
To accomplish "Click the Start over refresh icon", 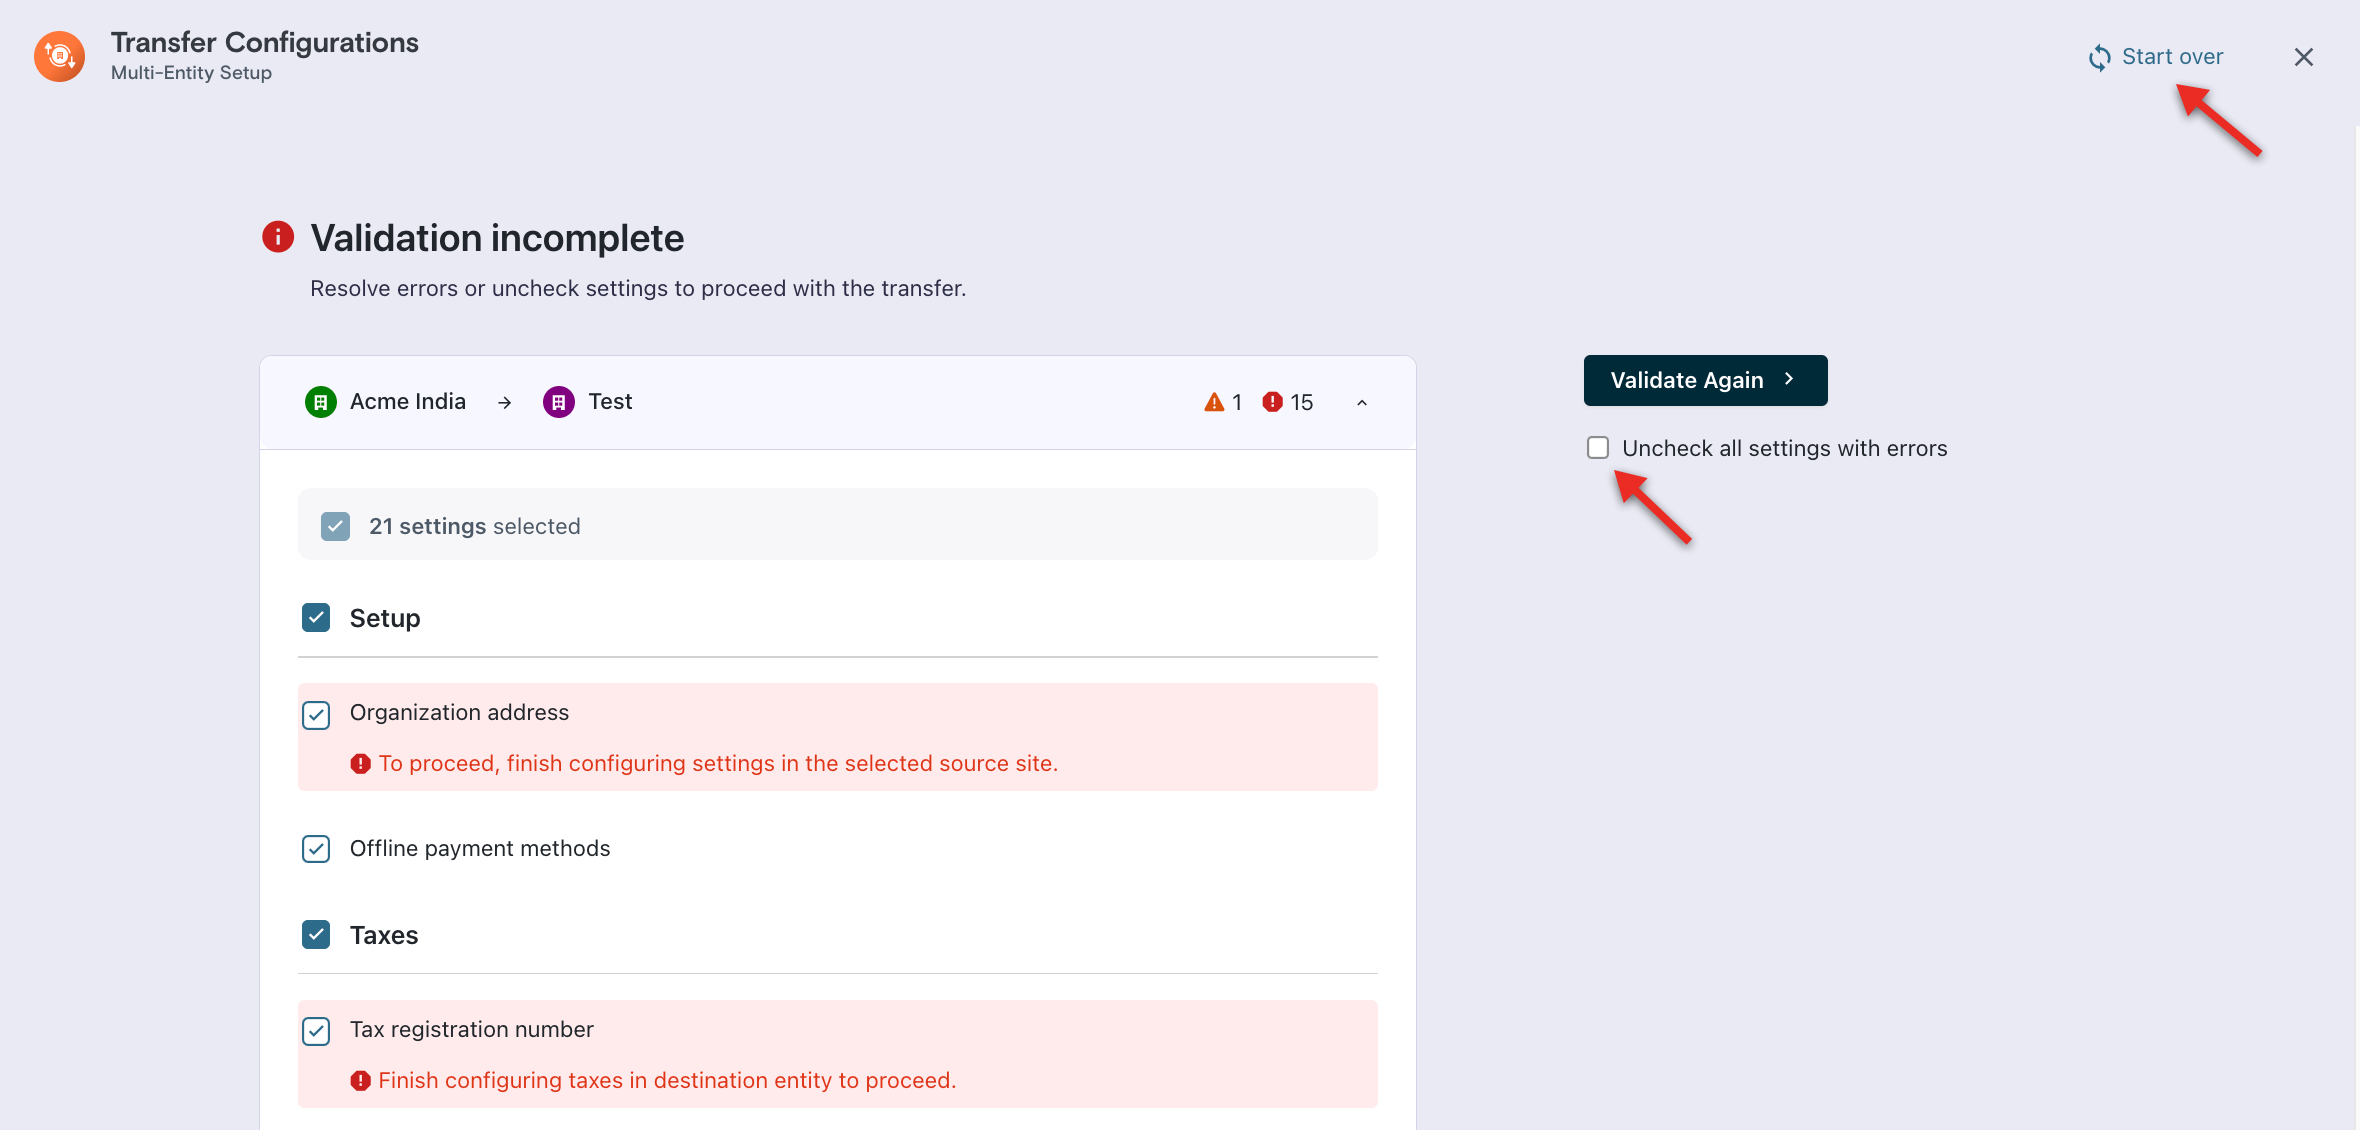I will point(2099,58).
